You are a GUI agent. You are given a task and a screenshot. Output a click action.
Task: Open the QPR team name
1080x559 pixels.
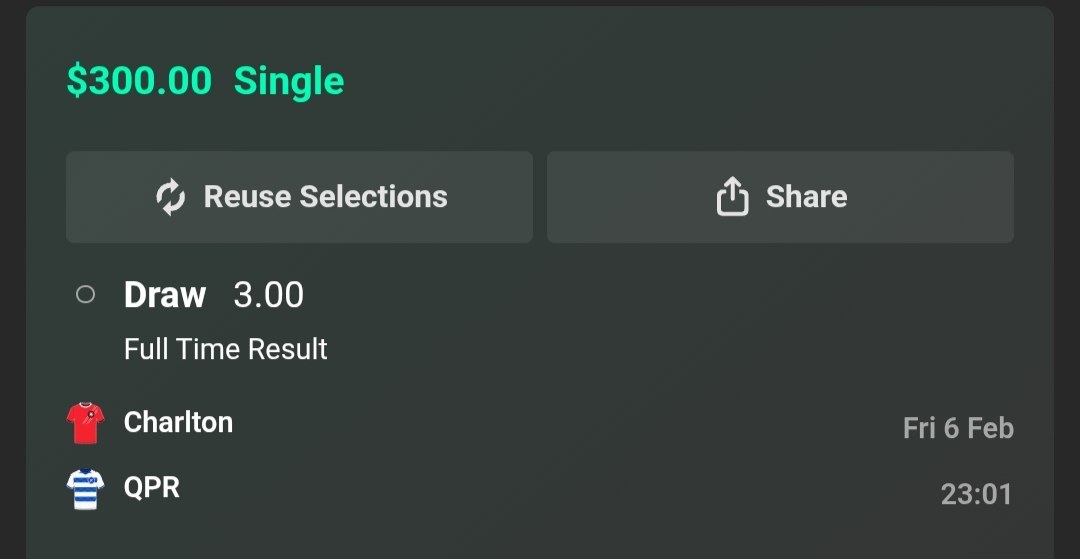point(152,488)
